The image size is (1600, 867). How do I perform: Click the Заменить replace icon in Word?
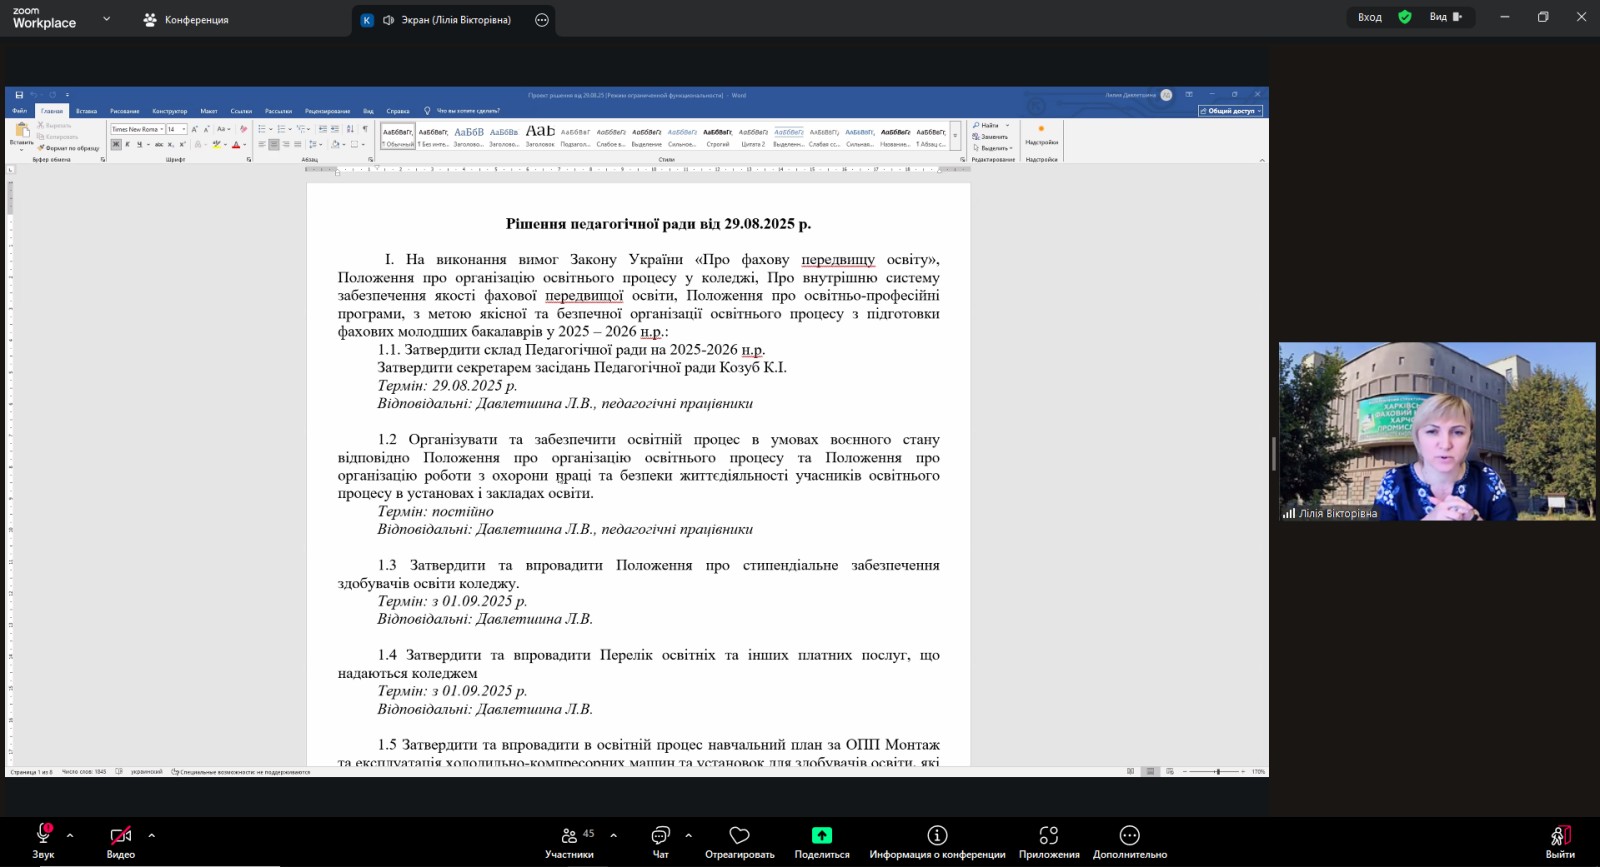tap(992, 137)
